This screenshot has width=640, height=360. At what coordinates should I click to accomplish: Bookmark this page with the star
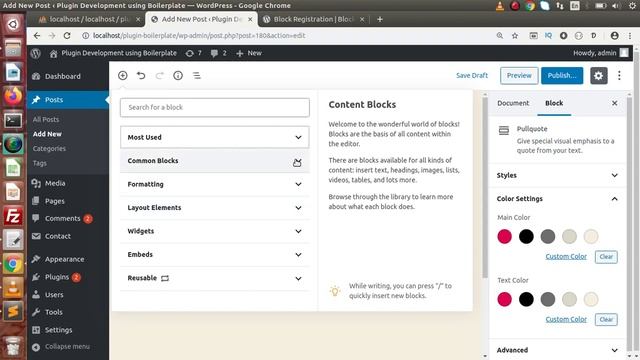(x=515, y=36)
